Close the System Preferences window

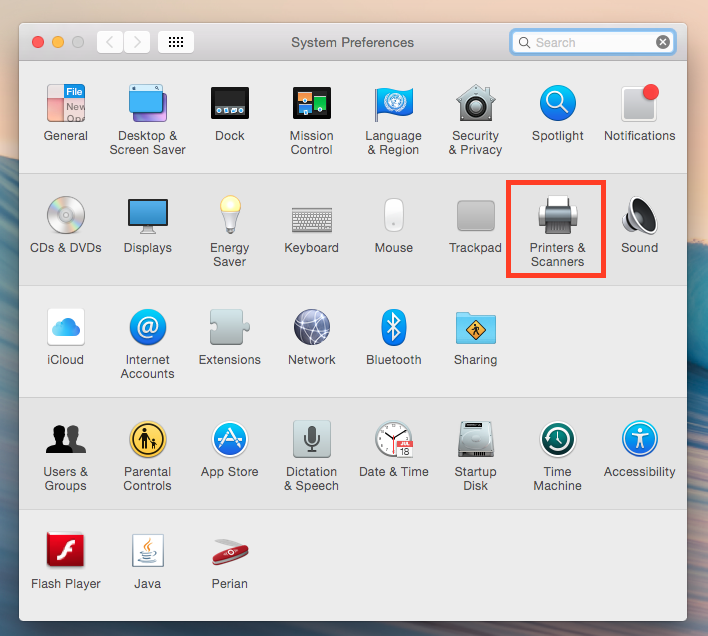pos(38,42)
